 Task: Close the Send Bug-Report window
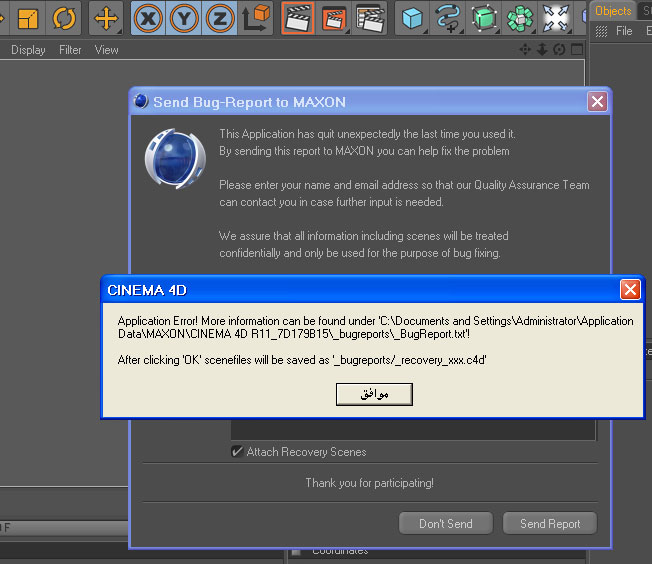point(598,101)
